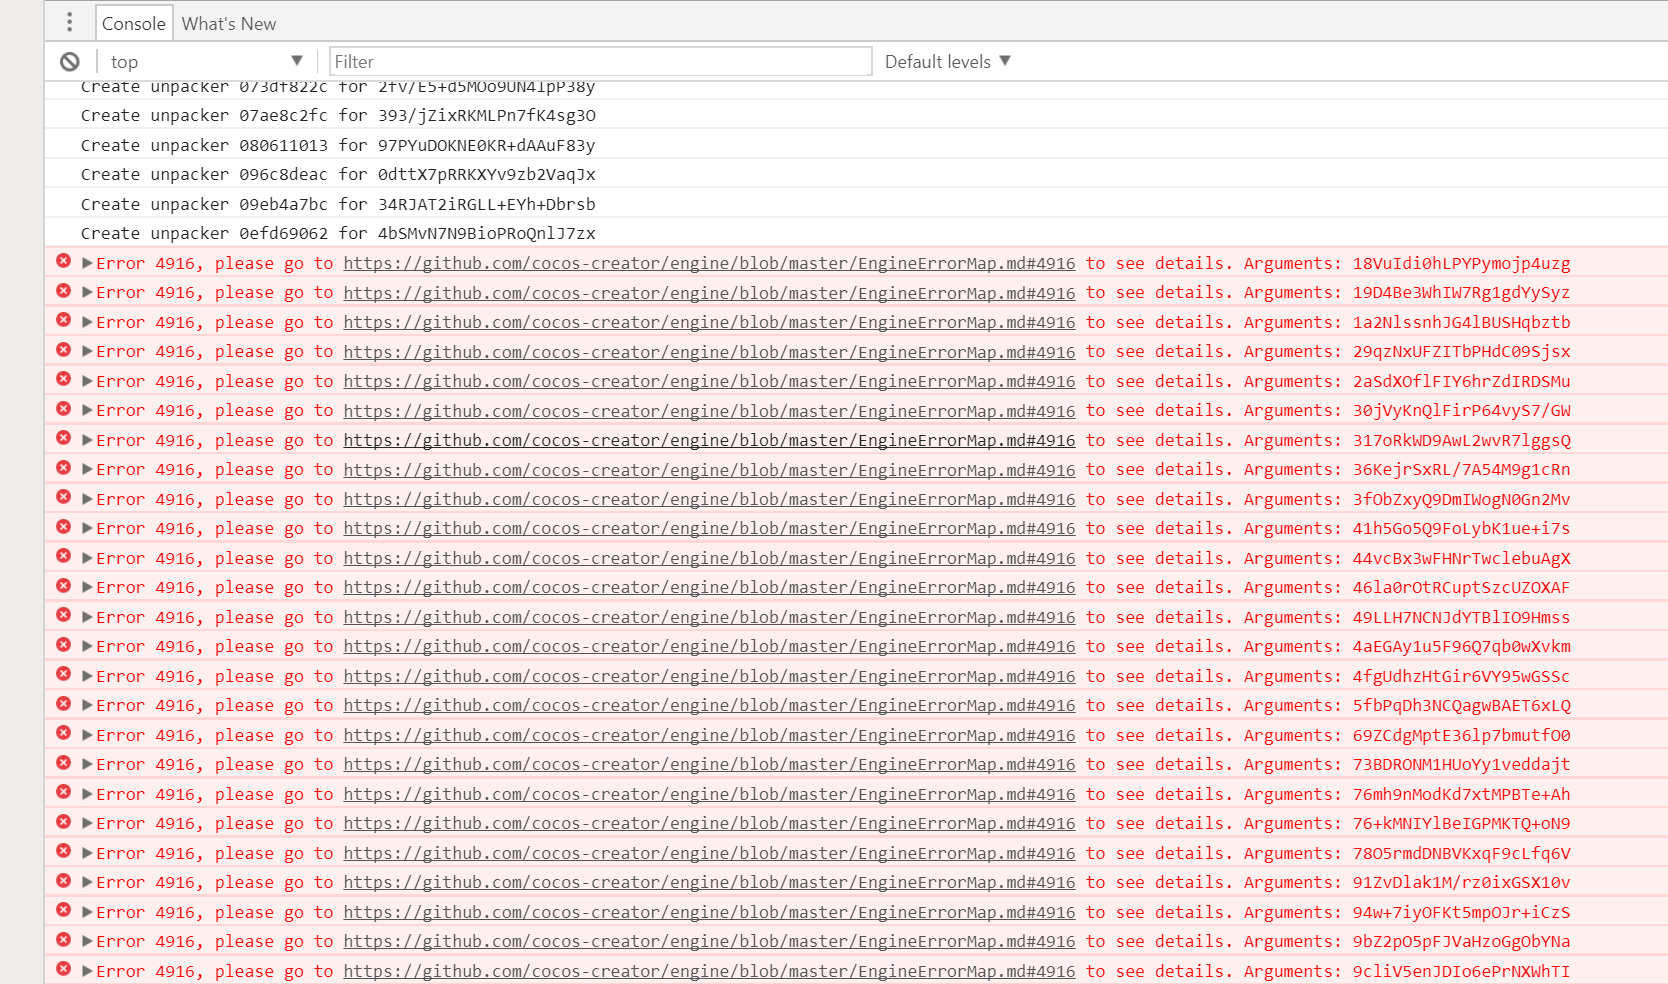Expand the error with argument 36KejrSxRL/7A54M9g1cRn
The image size is (1668, 984).
(87, 470)
